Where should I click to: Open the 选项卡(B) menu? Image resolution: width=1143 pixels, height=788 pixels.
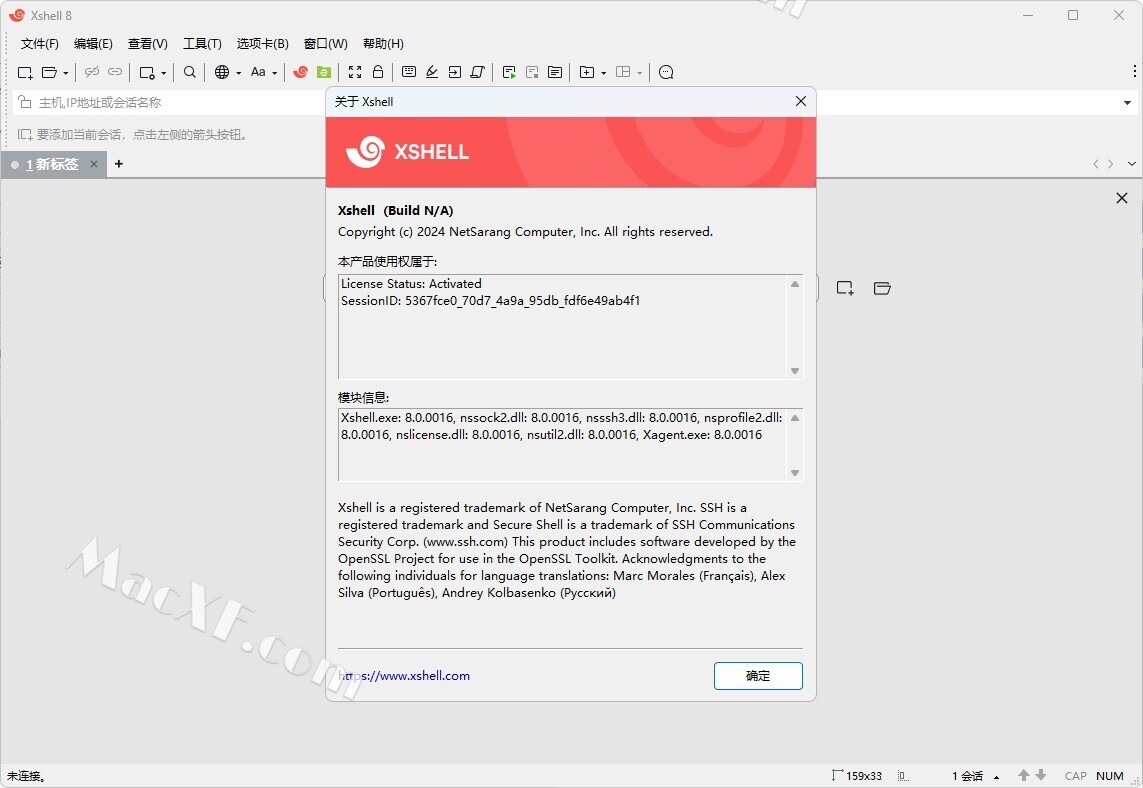pos(262,44)
